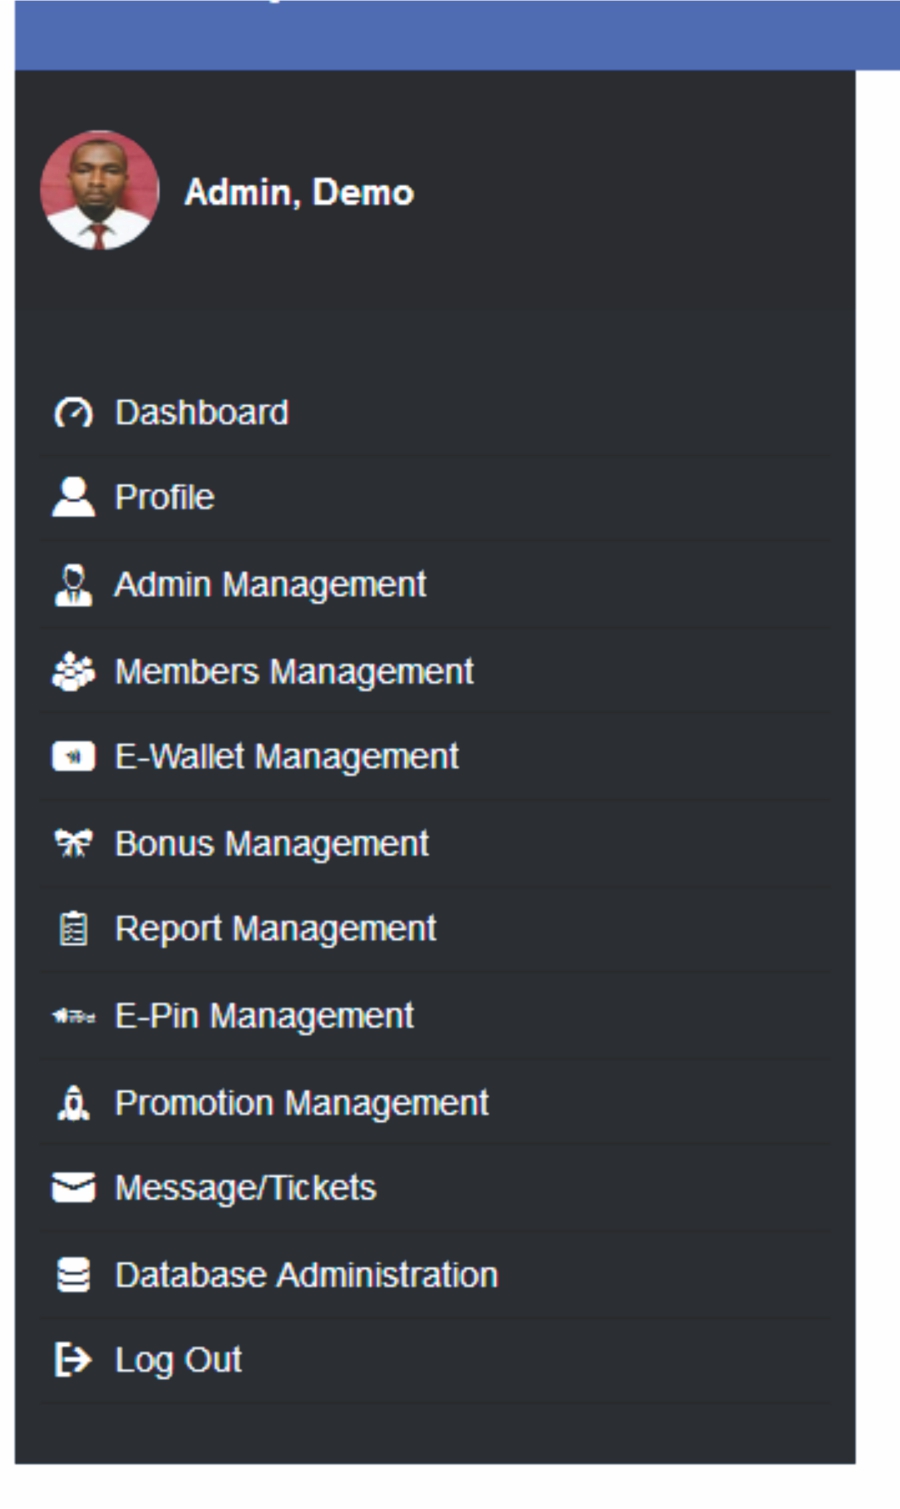Click the Database Administration stack icon
The image size is (900, 1509).
pos(73,1275)
